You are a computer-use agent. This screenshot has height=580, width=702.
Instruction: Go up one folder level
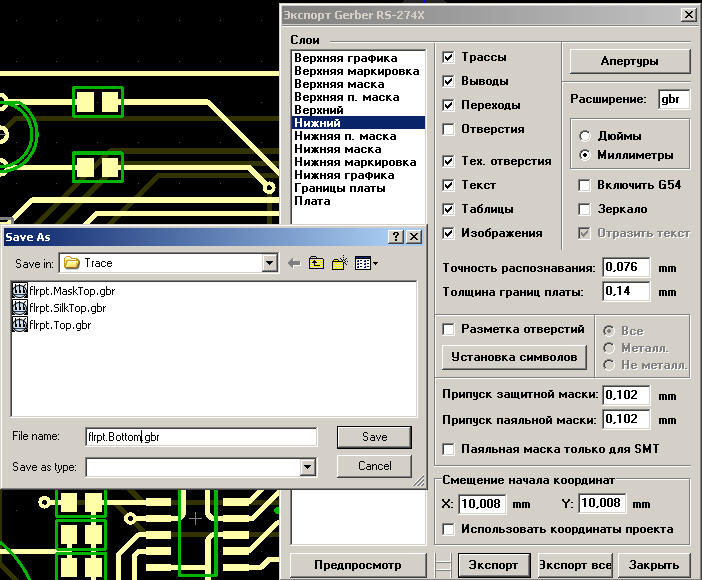317,263
